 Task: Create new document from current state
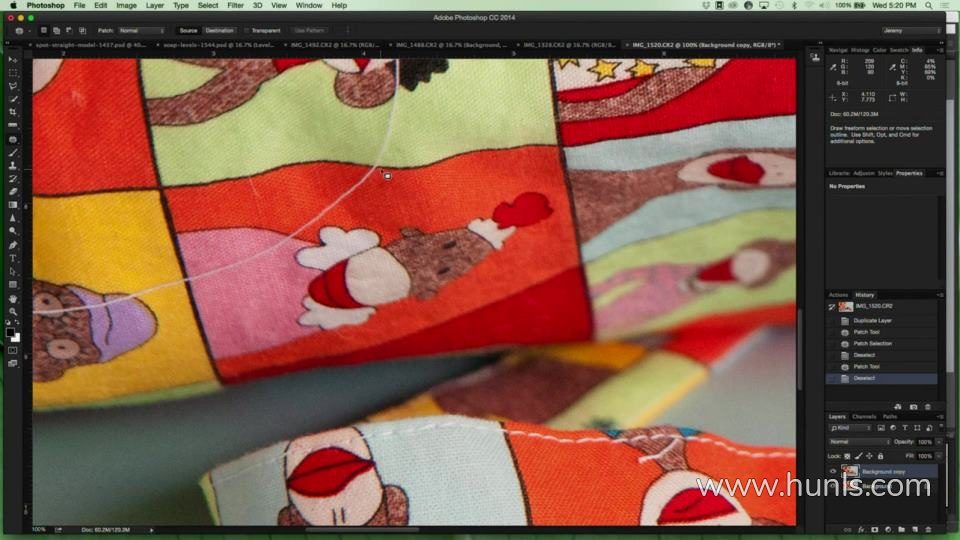pos(898,407)
